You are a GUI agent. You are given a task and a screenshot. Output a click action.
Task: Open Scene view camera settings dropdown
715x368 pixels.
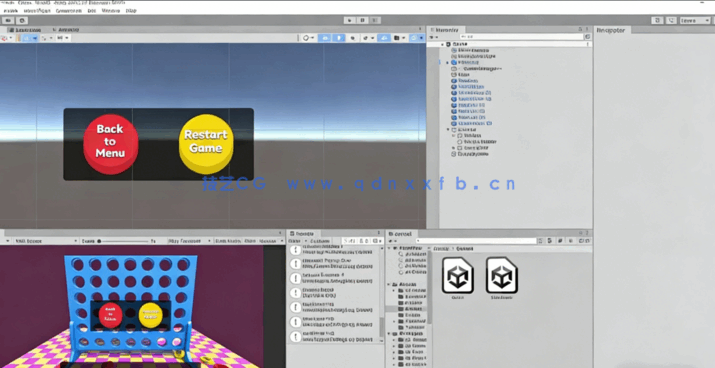click(399, 38)
